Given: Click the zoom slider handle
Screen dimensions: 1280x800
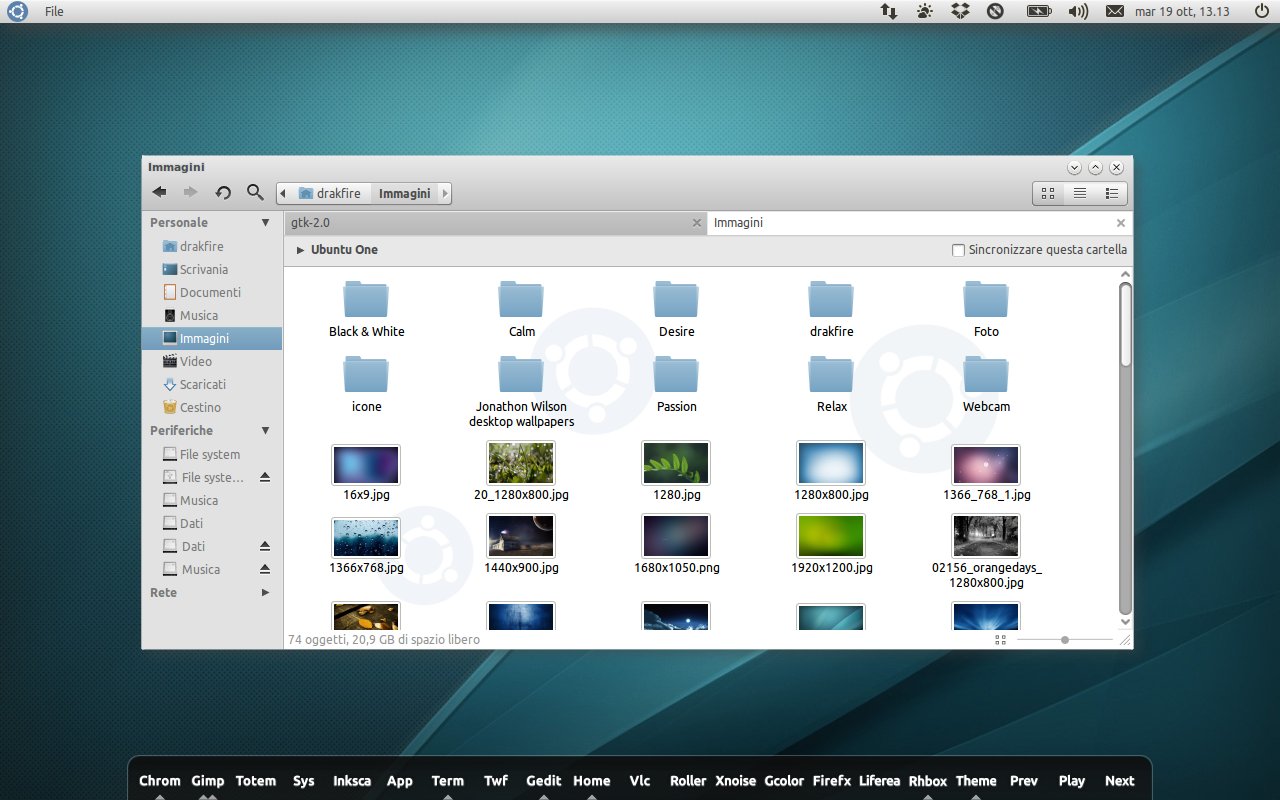Looking at the screenshot, I should (1065, 639).
